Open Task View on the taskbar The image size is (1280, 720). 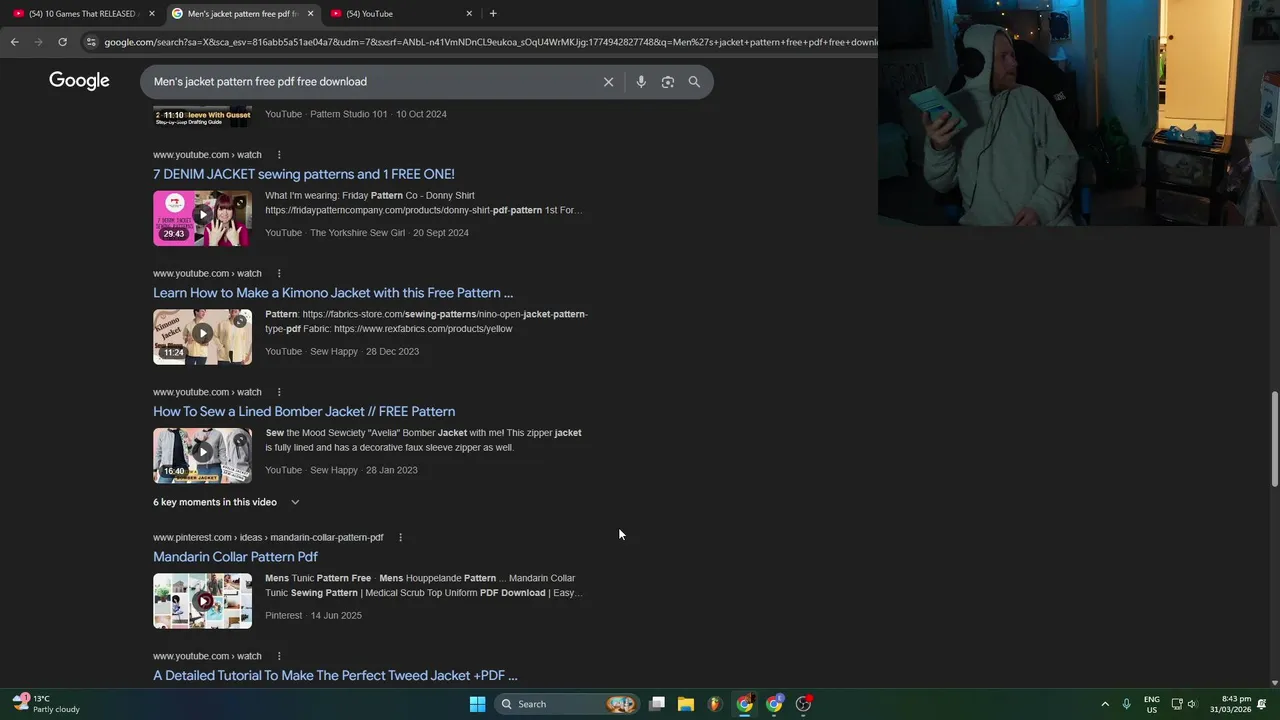click(657, 704)
